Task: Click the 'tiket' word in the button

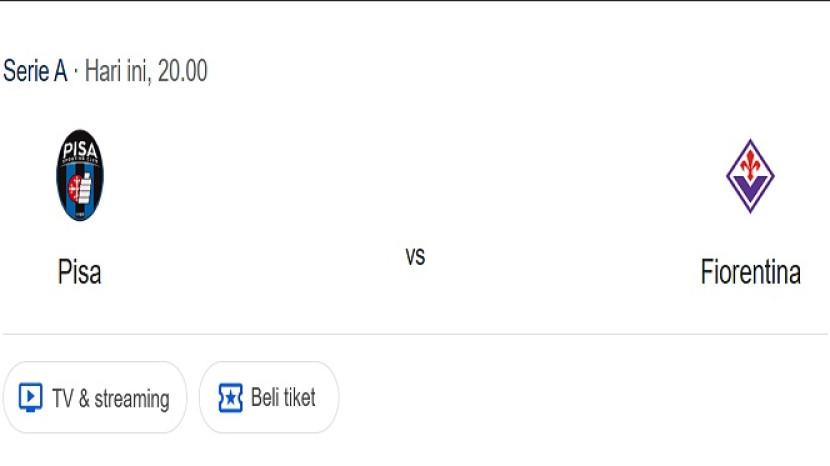Action: click(x=300, y=398)
